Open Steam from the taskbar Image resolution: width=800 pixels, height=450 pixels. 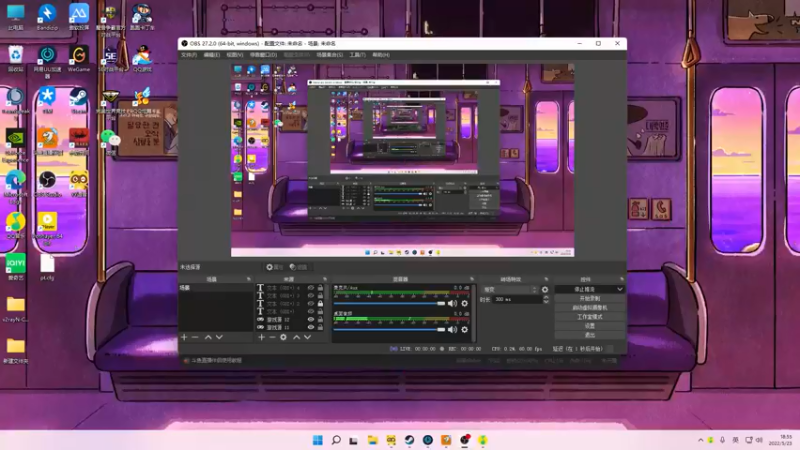pos(409,440)
